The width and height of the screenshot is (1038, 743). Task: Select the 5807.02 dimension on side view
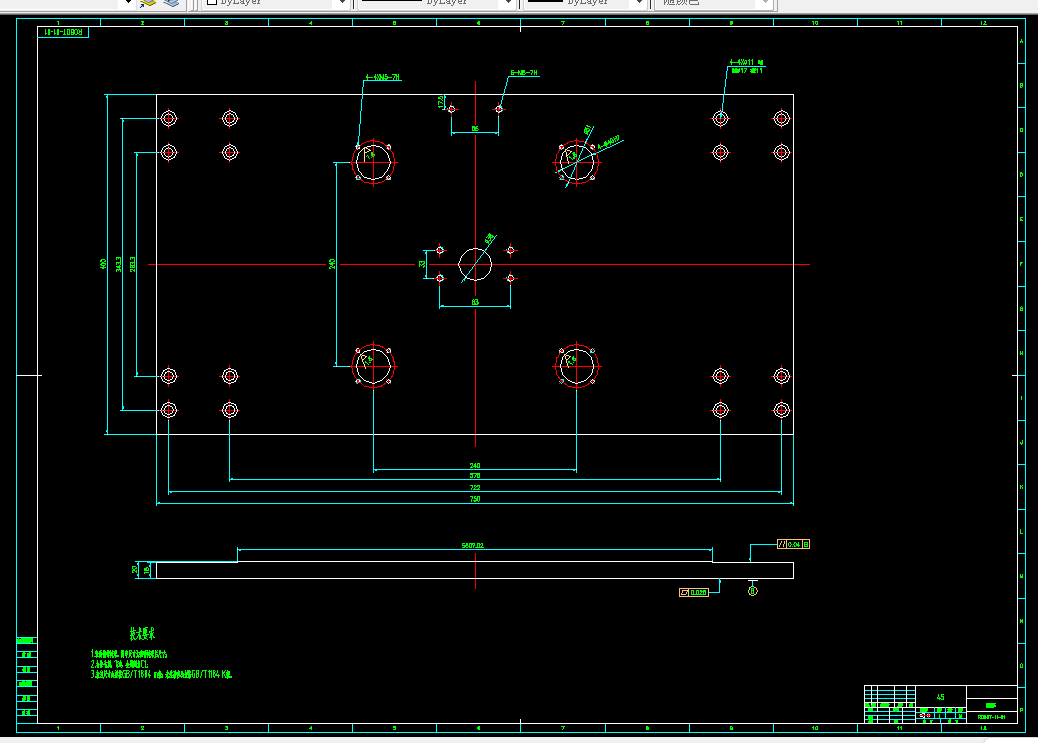coord(473,545)
